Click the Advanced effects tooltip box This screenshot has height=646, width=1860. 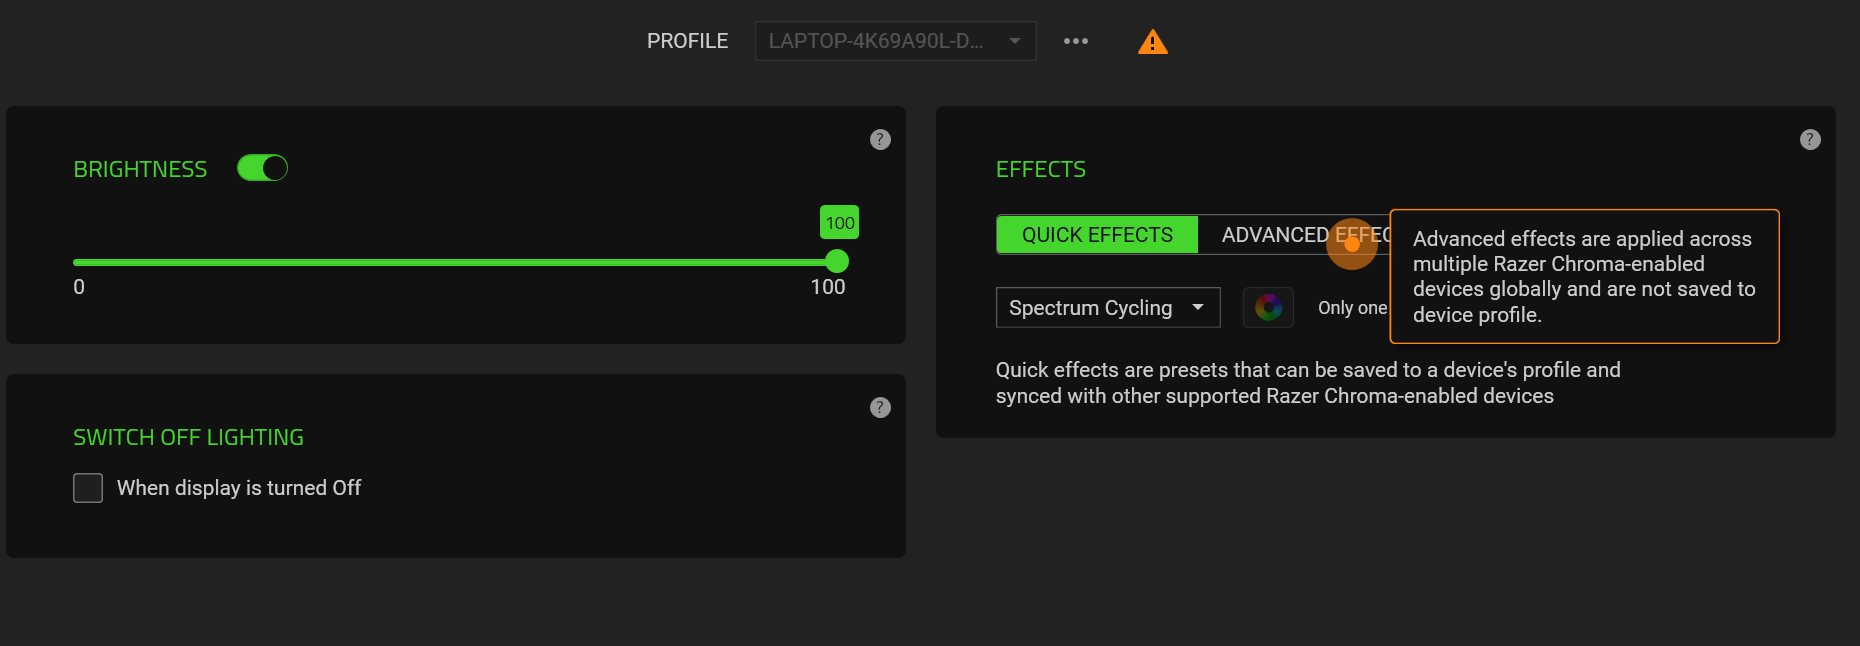[x=1584, y=276]
